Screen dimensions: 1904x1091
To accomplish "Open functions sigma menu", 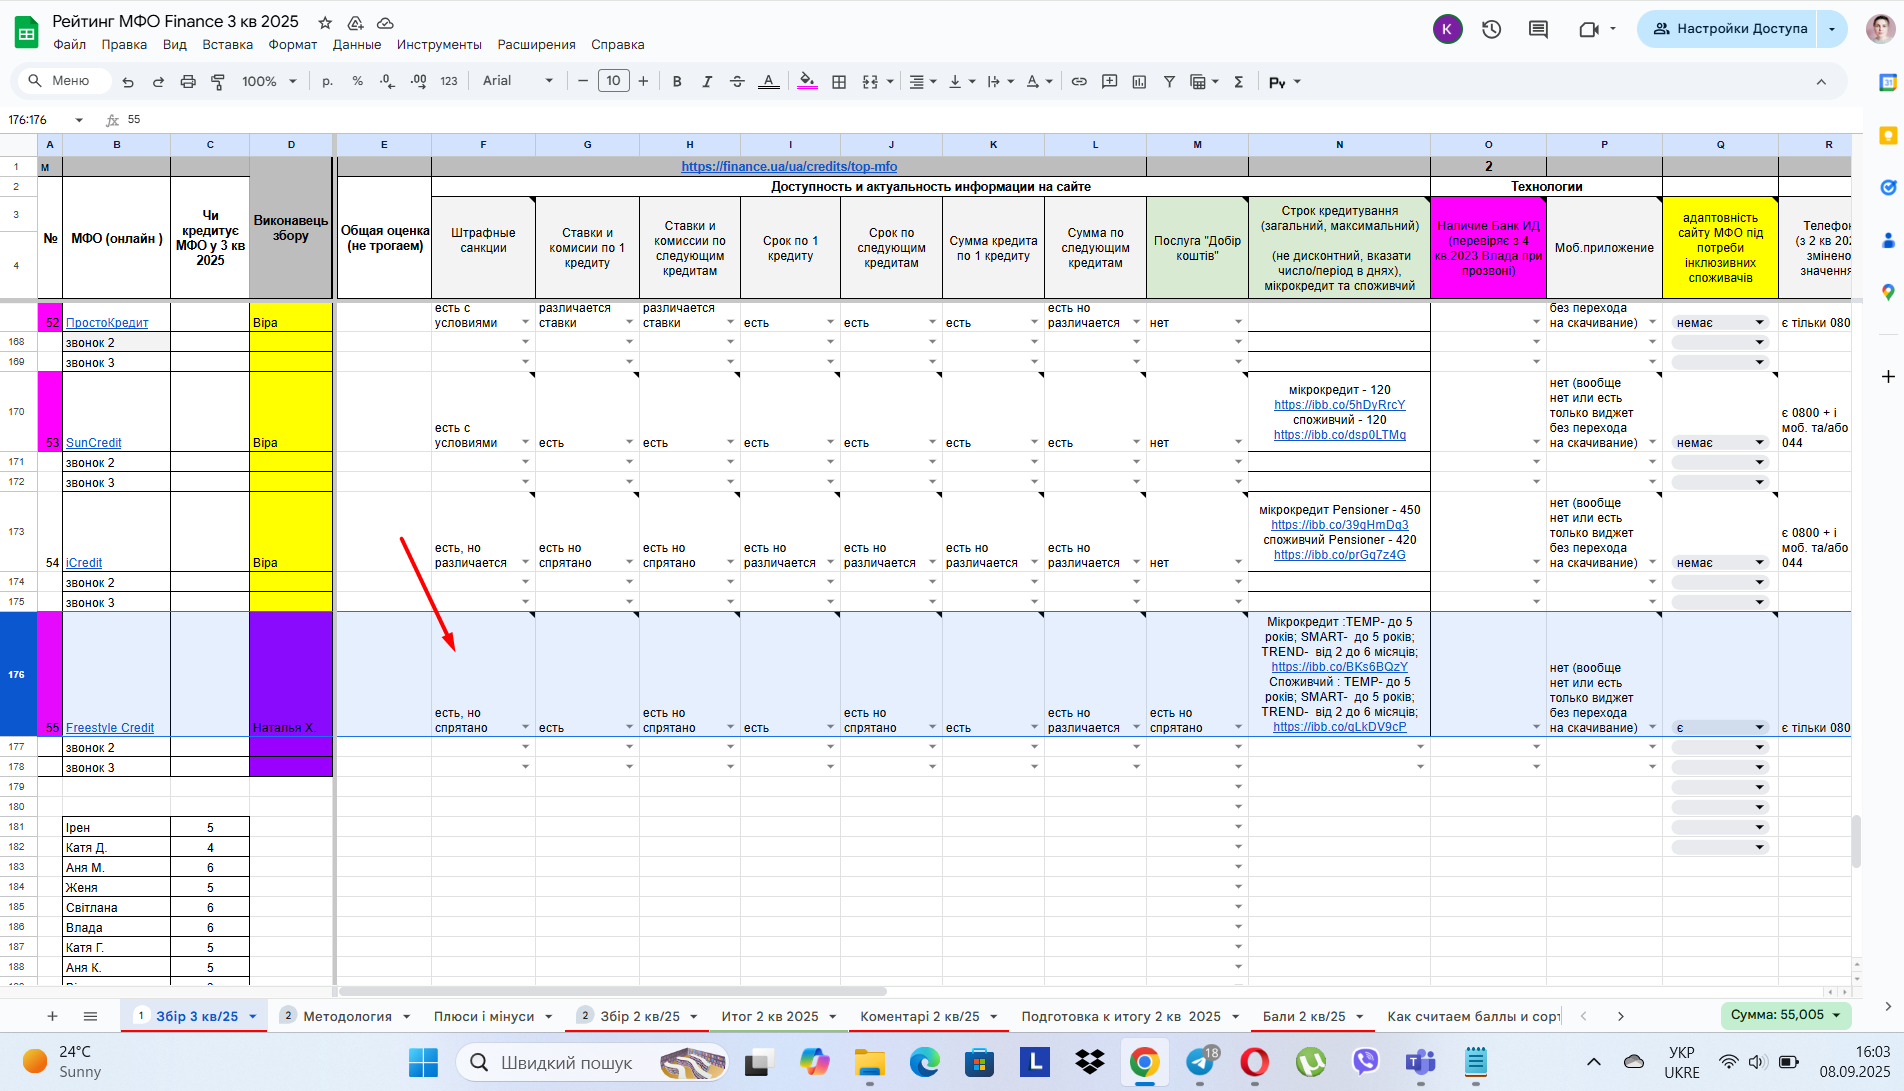I will pyautogui.click(x=1238, y=82).
